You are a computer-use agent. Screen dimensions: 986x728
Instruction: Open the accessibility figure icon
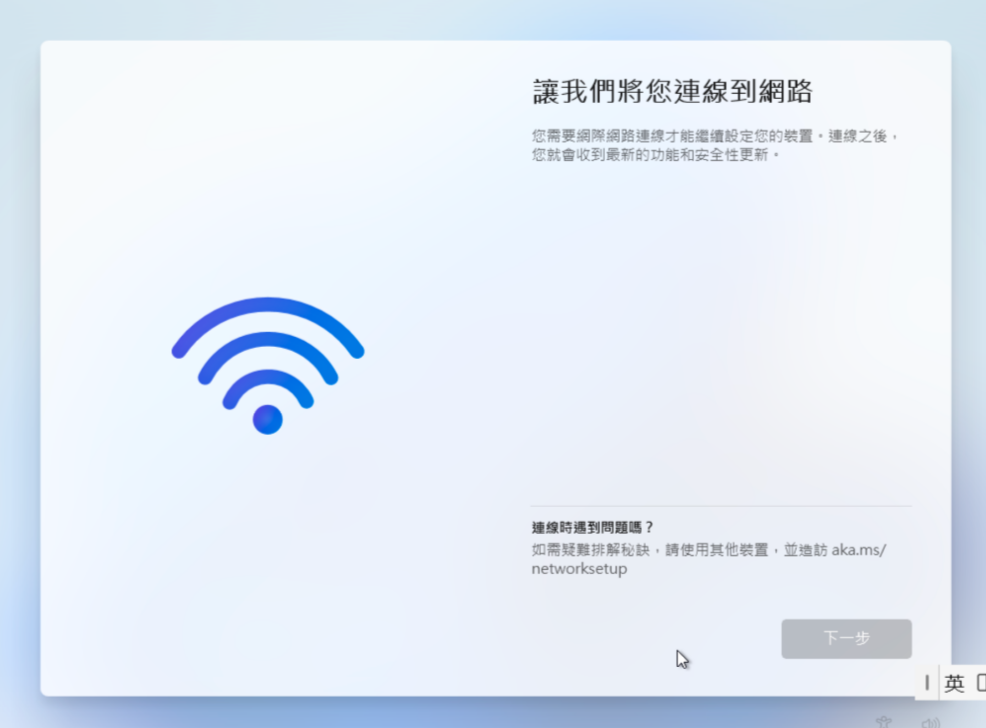click(x=884, y=722)
